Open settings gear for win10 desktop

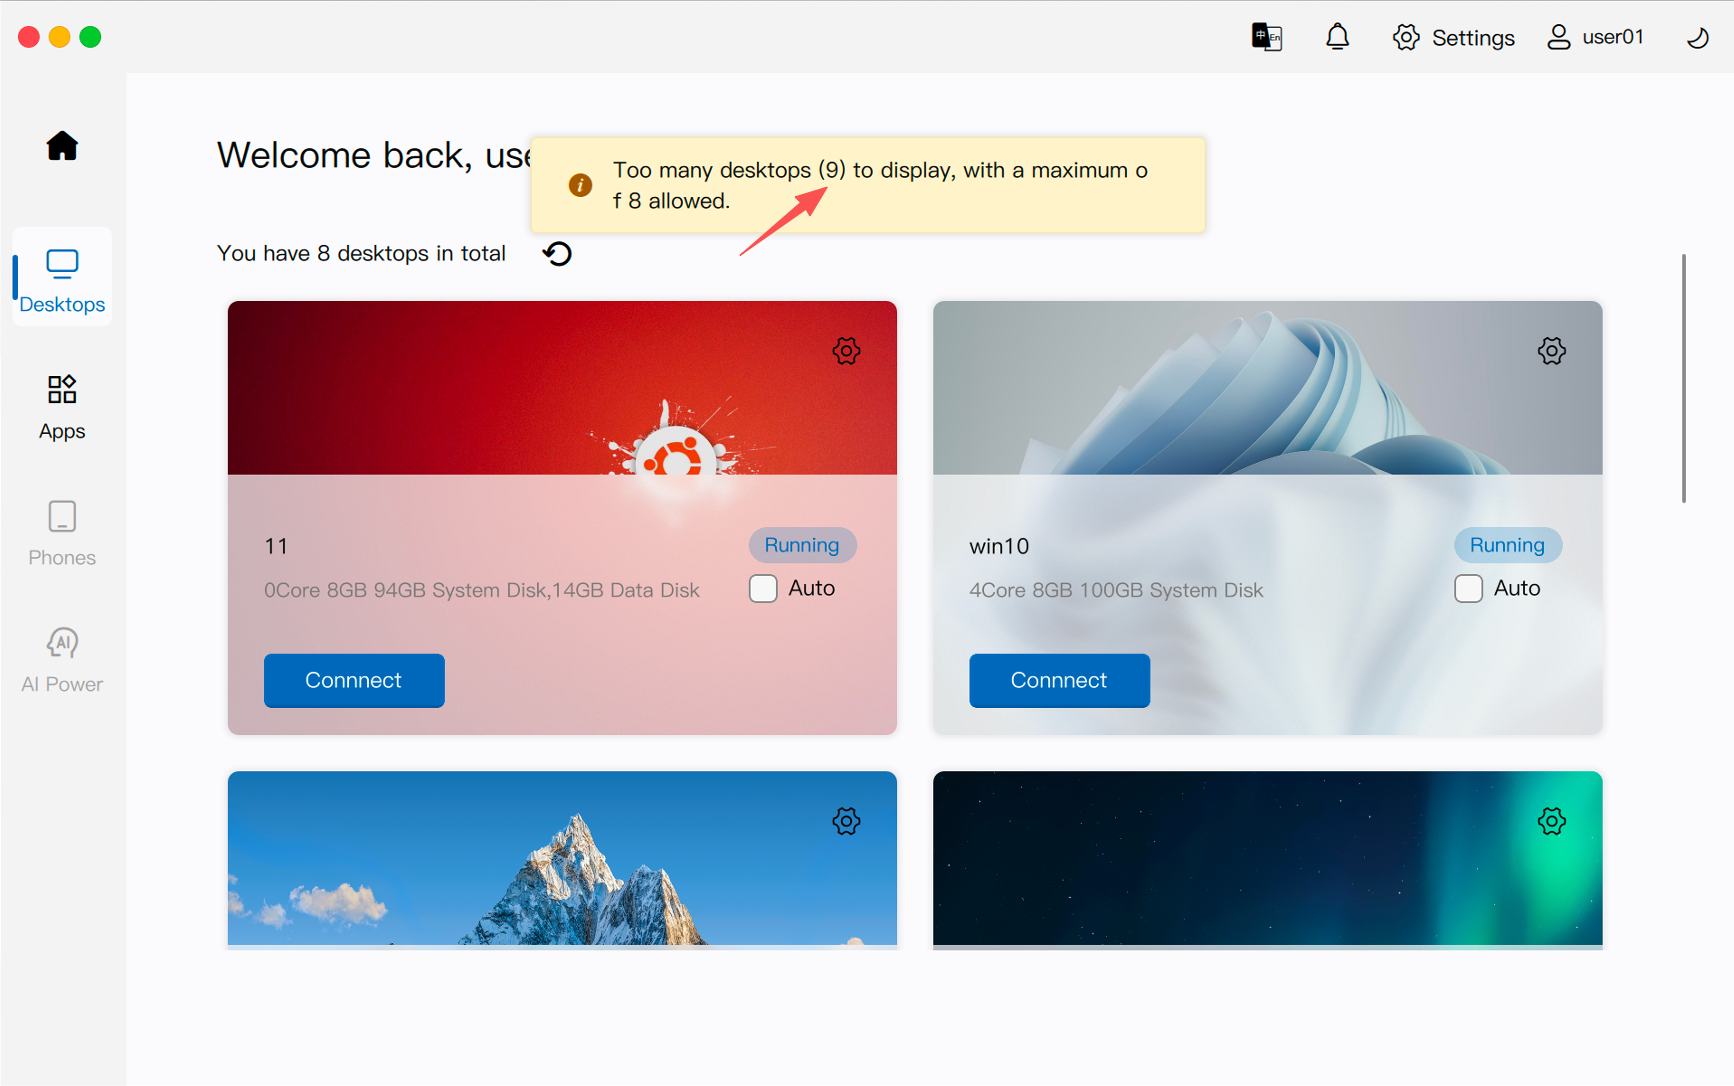[1551, 351]
